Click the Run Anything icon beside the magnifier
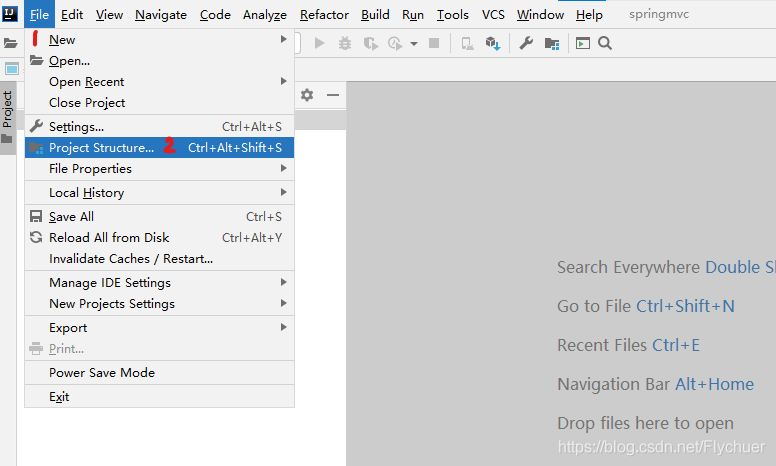The image size is (776, 466). (x=583, y=44)
